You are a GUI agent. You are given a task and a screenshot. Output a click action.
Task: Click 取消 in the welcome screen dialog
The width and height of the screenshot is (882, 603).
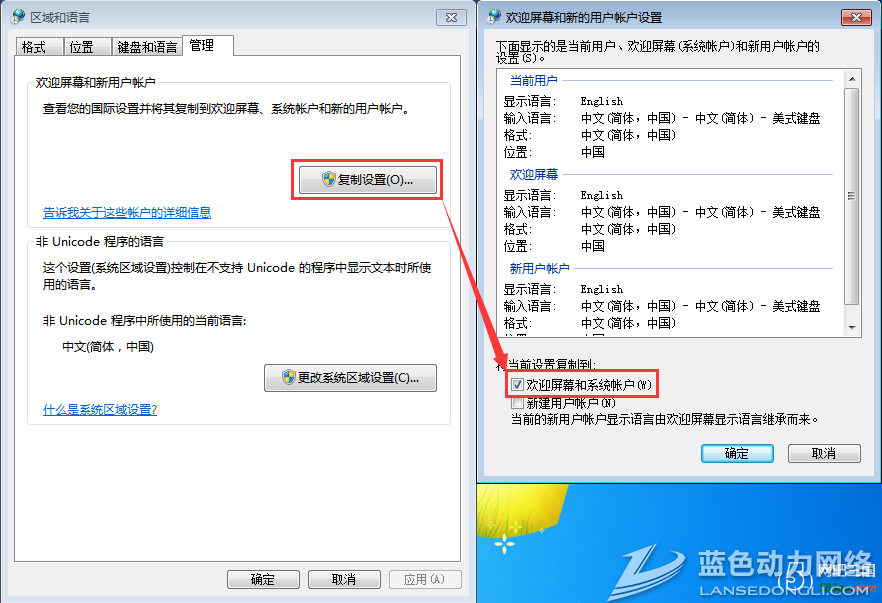[x=824, y=453]
